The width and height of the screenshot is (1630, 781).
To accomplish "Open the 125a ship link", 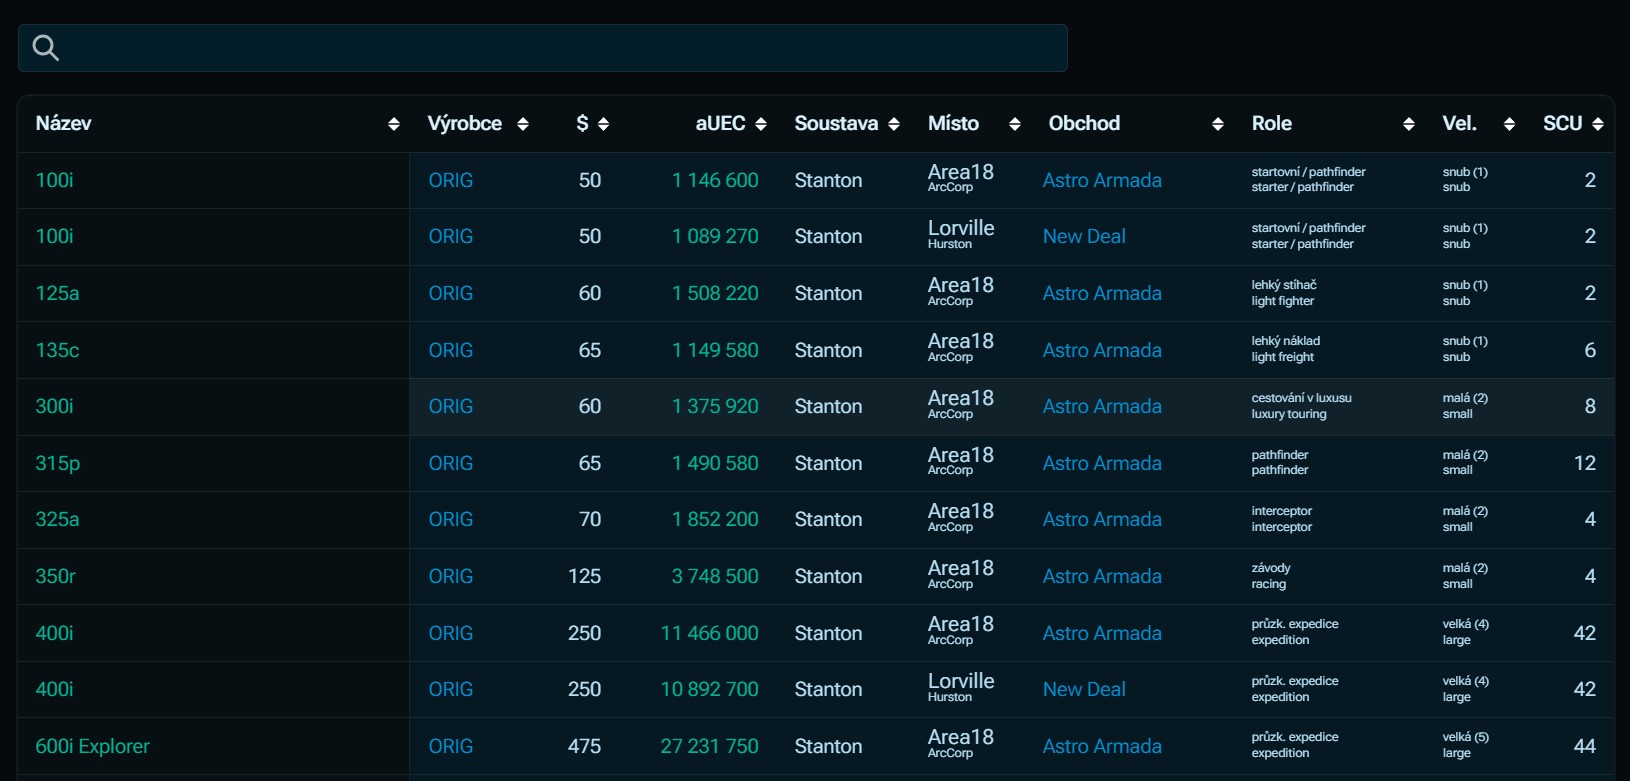I will tap(57, 293).
